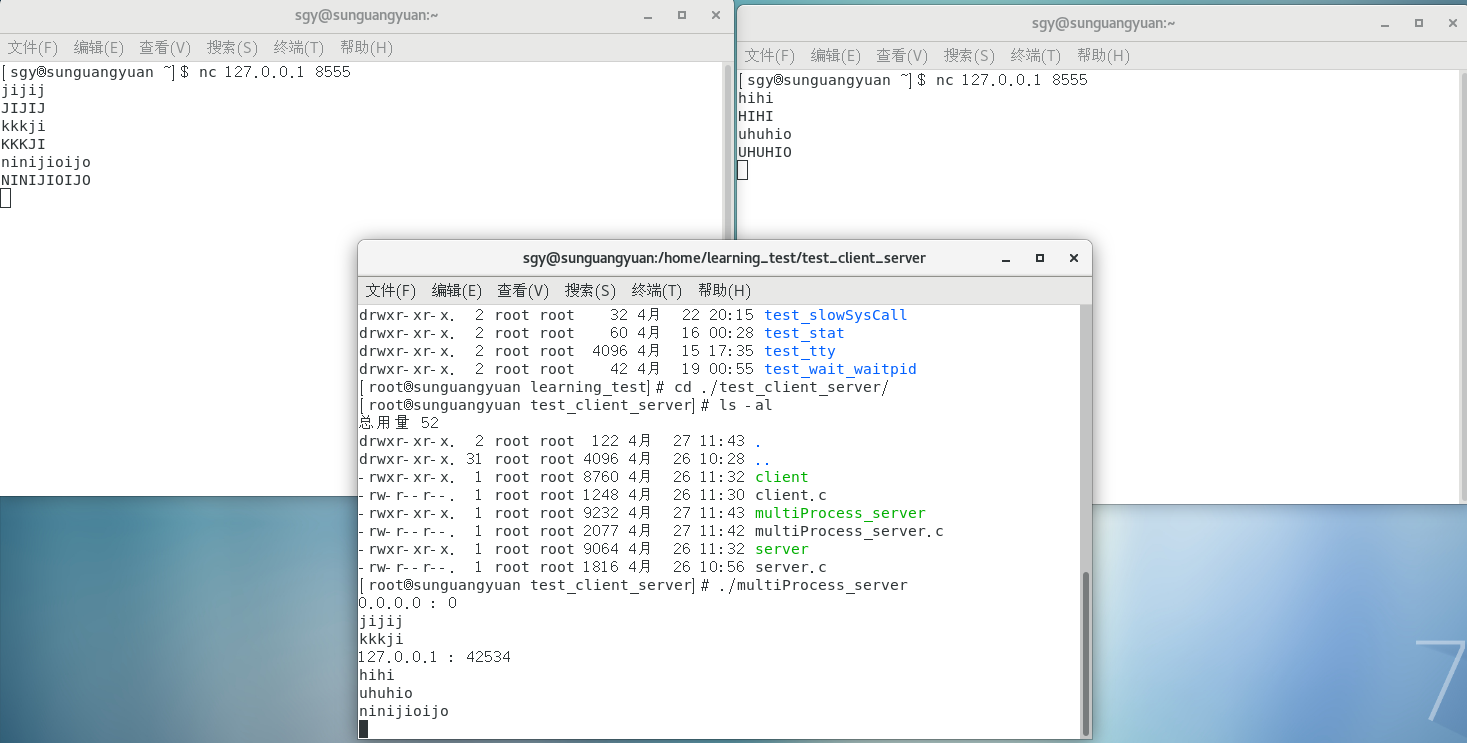Screen dimensions: 1467x743
Task: Open 终端(T) menu in test_client_server terminal
Action: click(x=657, y=290)
